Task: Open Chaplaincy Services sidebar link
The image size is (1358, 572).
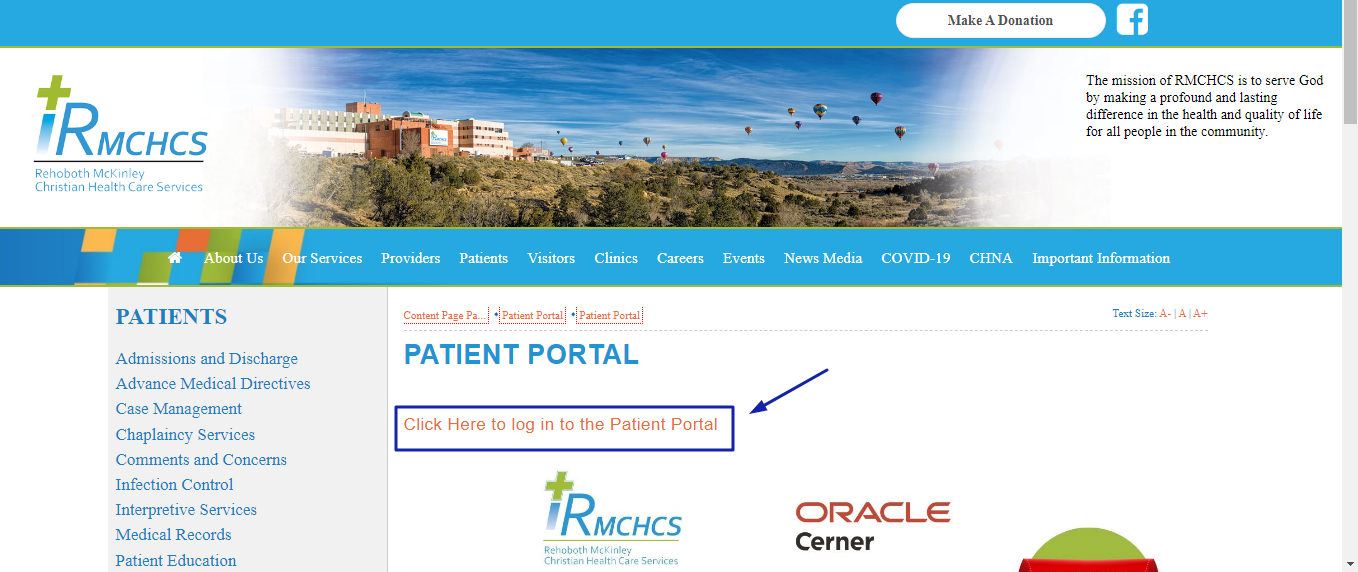Action: [185, 434]
